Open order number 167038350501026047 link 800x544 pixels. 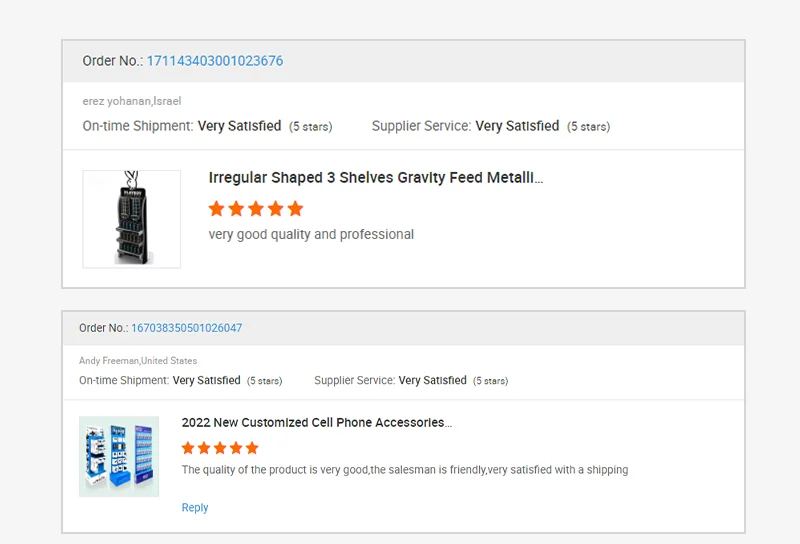(186, 328)
